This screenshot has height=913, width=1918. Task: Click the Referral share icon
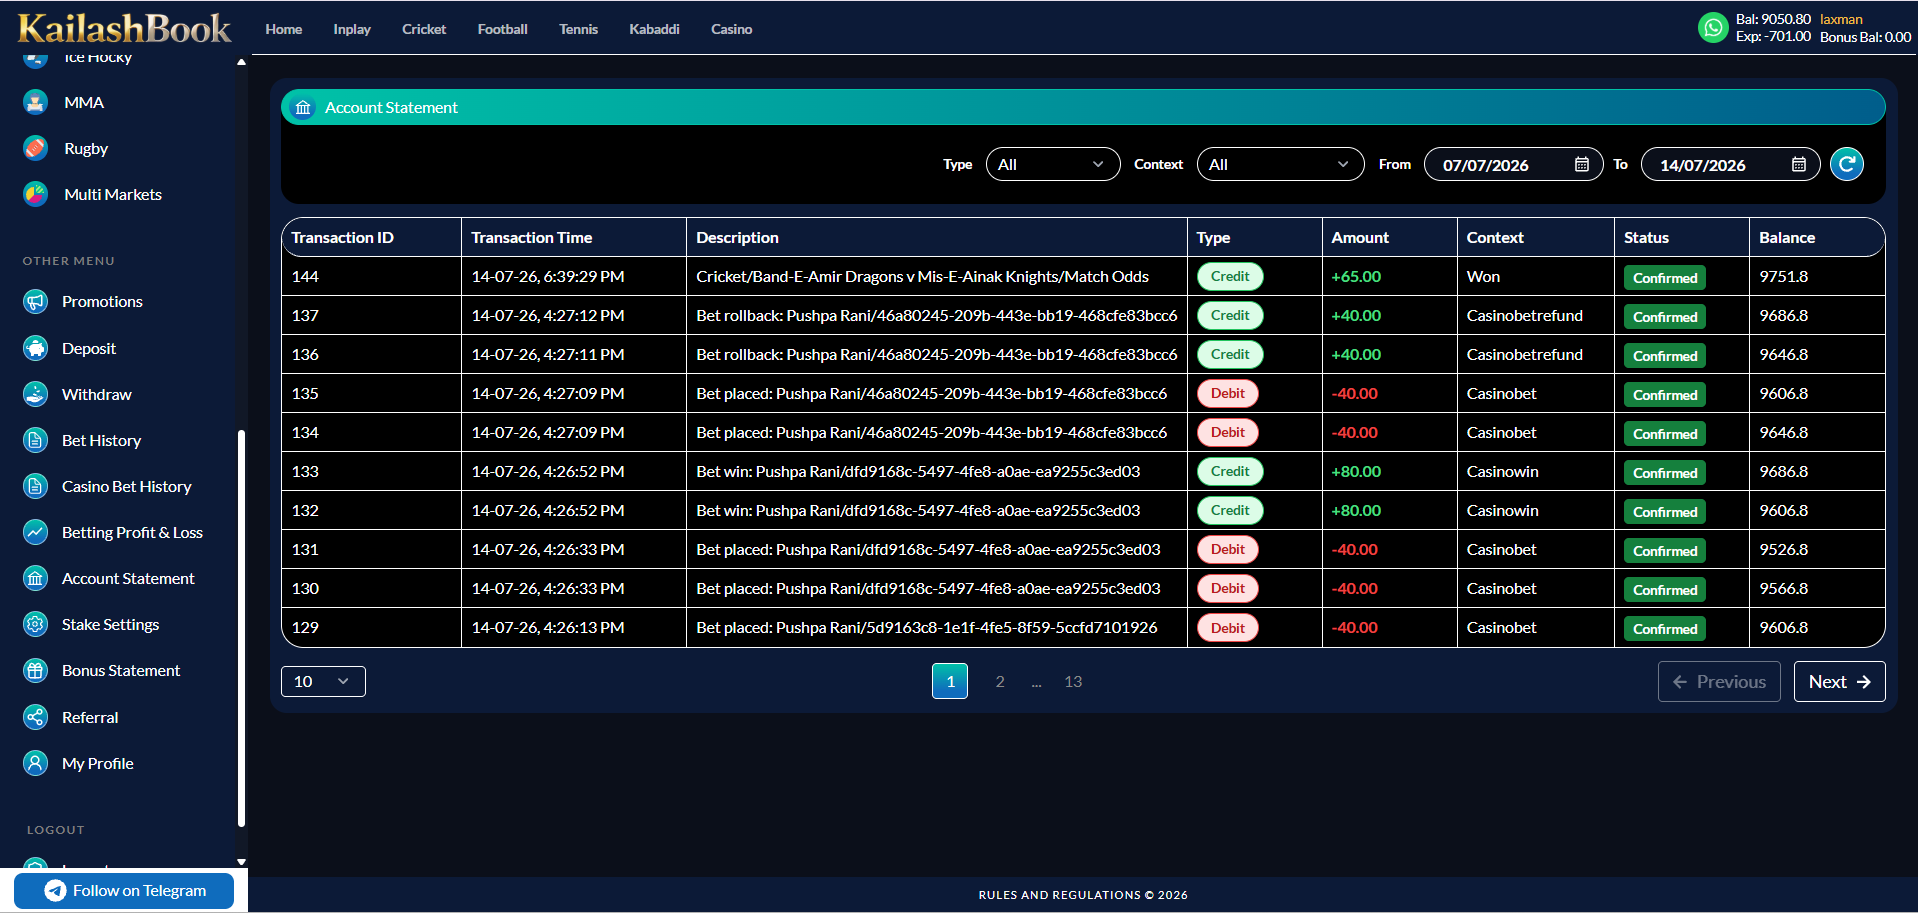pyautogui.click(x=35, y=717)
